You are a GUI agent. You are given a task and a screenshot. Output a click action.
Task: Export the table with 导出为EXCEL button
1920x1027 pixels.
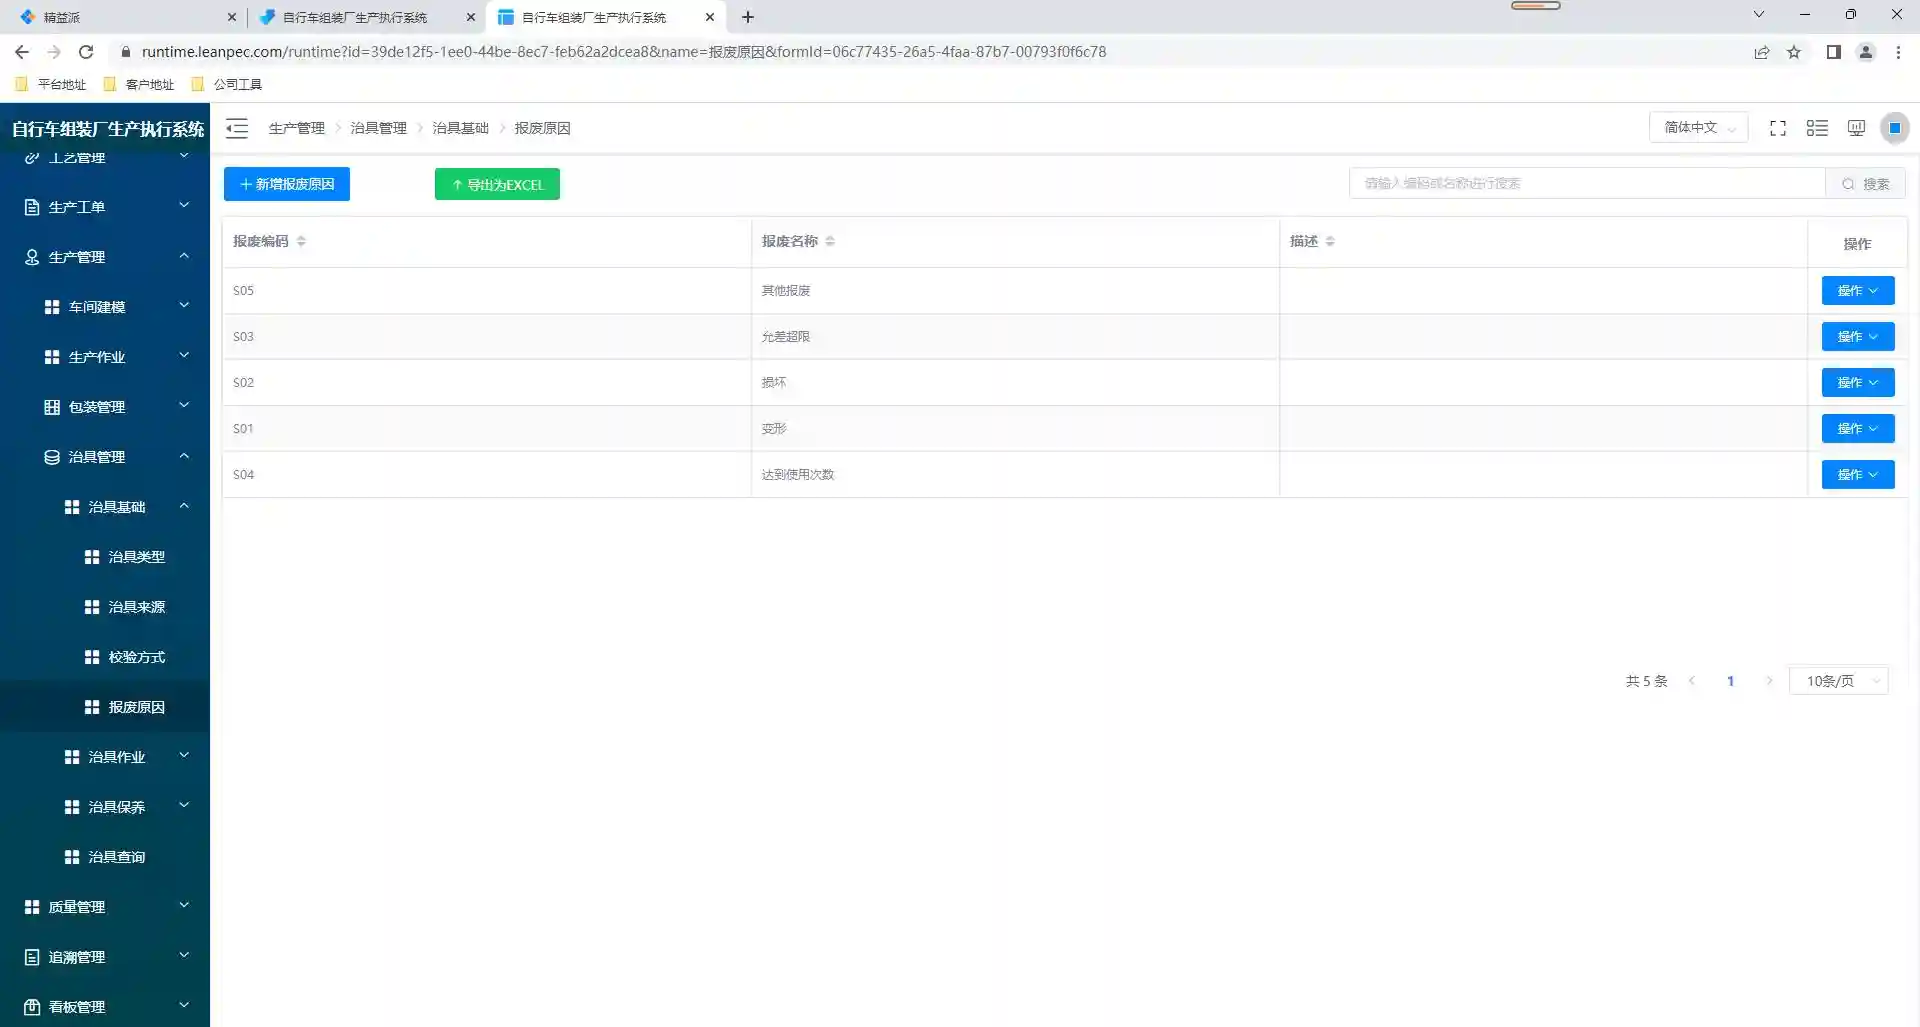pos(497,184)
